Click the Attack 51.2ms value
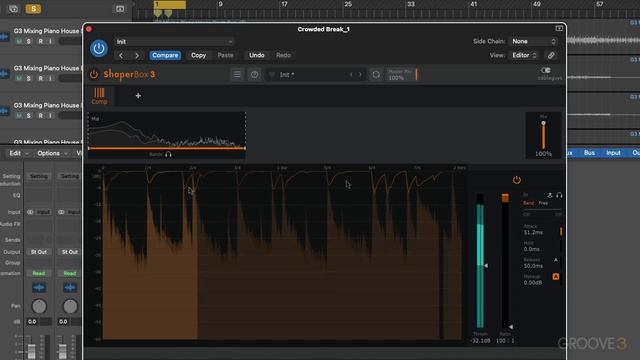The height and width of the screenshot is (360, 640). click(533, 232)
